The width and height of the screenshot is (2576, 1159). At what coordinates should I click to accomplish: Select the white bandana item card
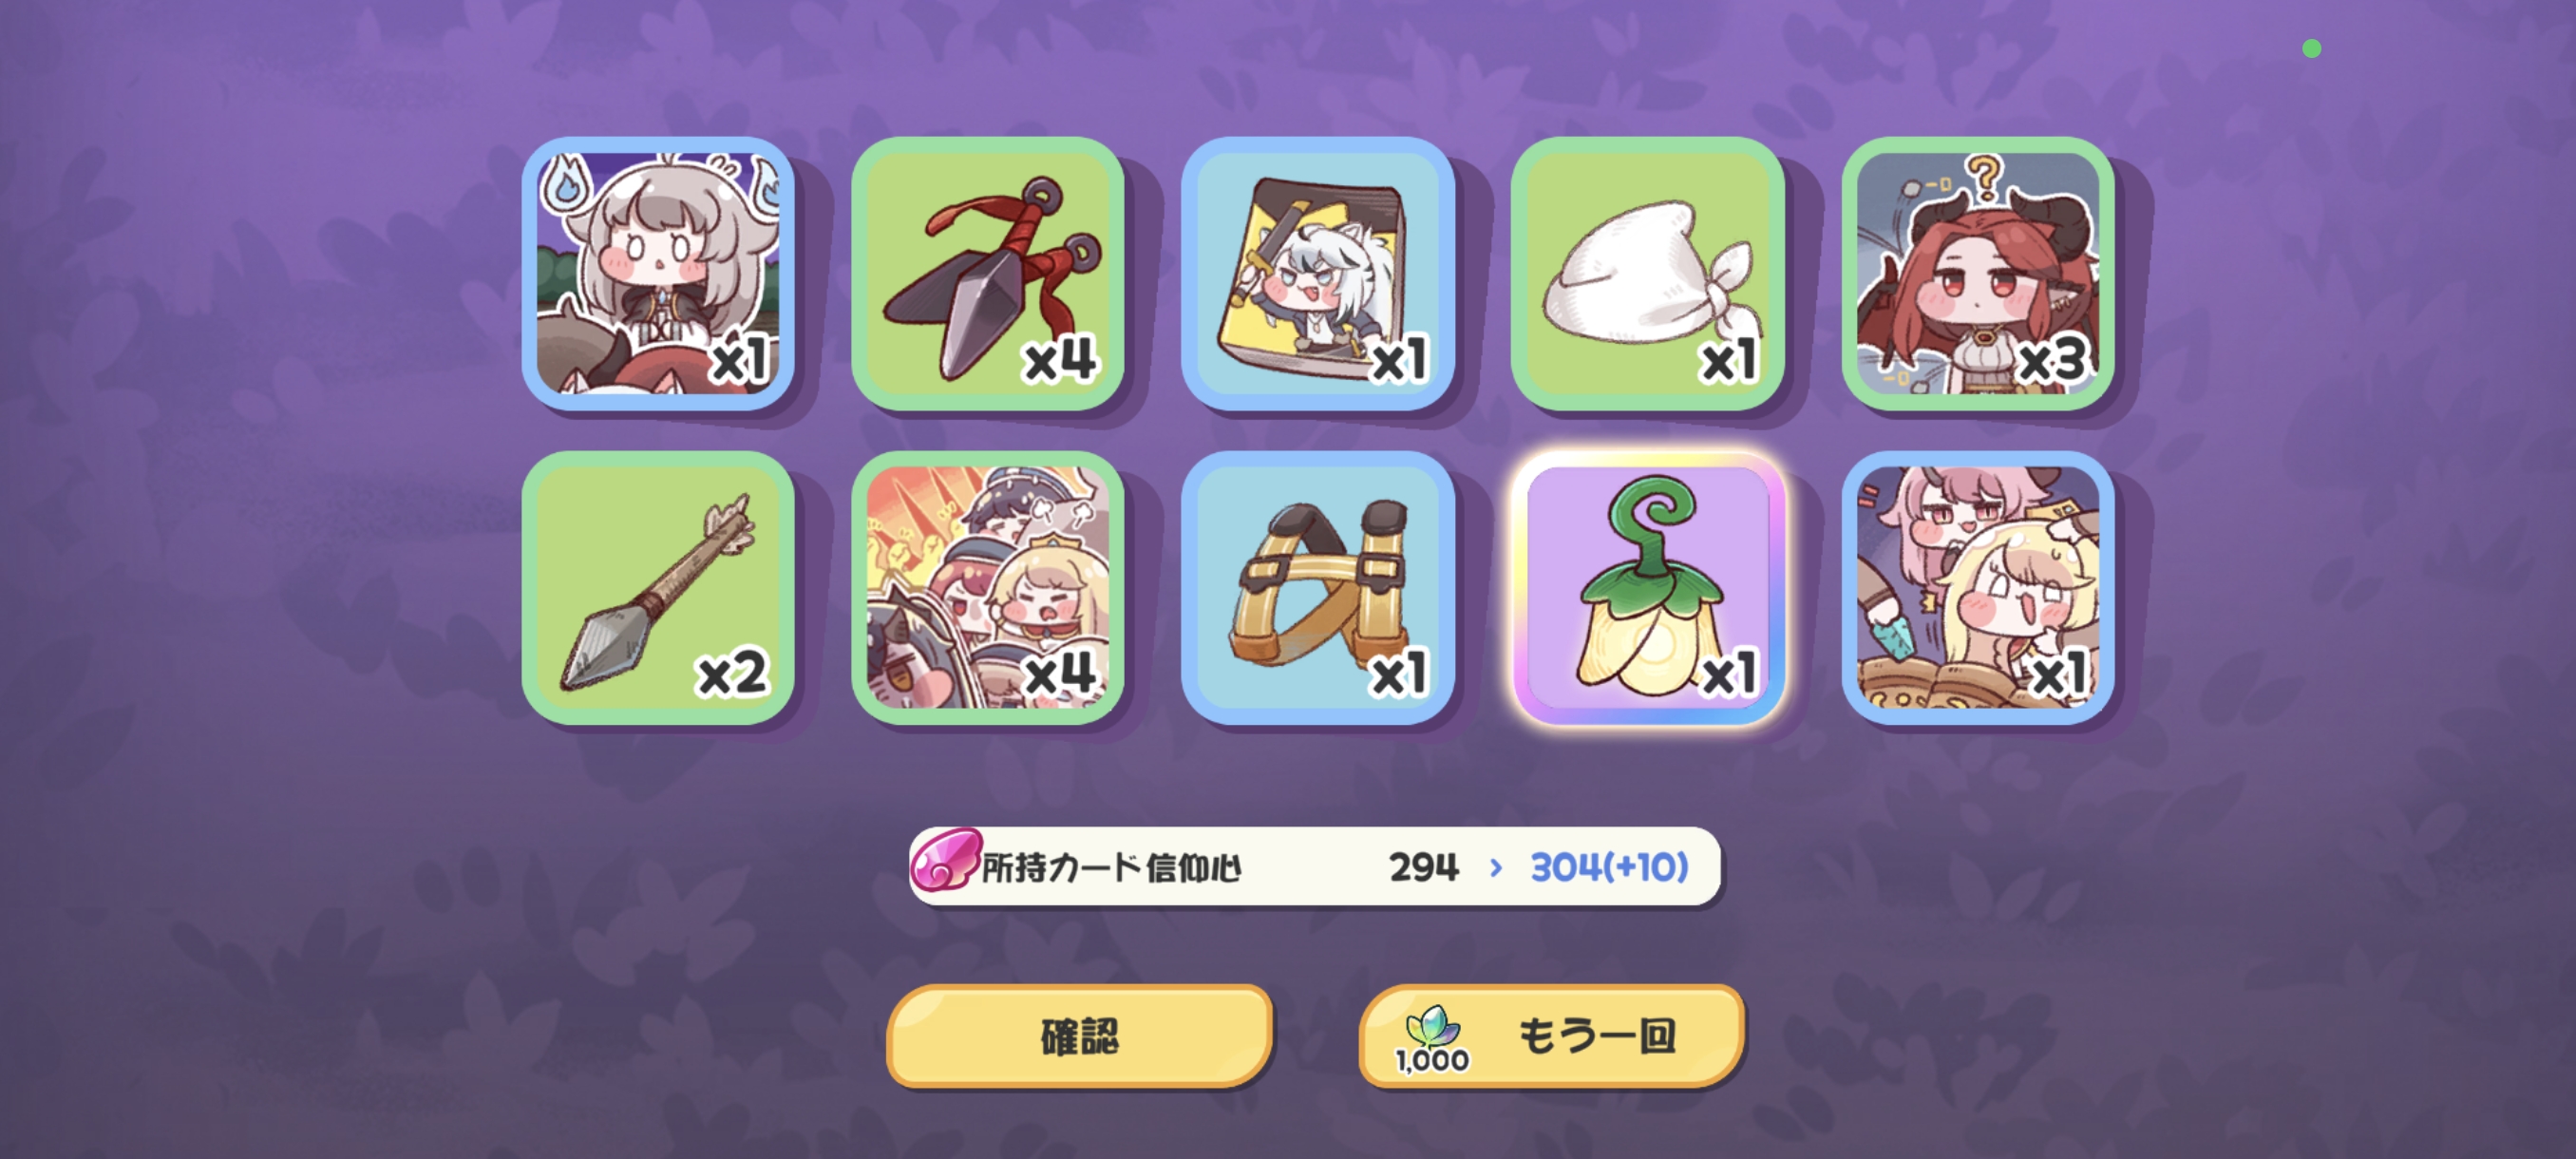pos(1648,273)
